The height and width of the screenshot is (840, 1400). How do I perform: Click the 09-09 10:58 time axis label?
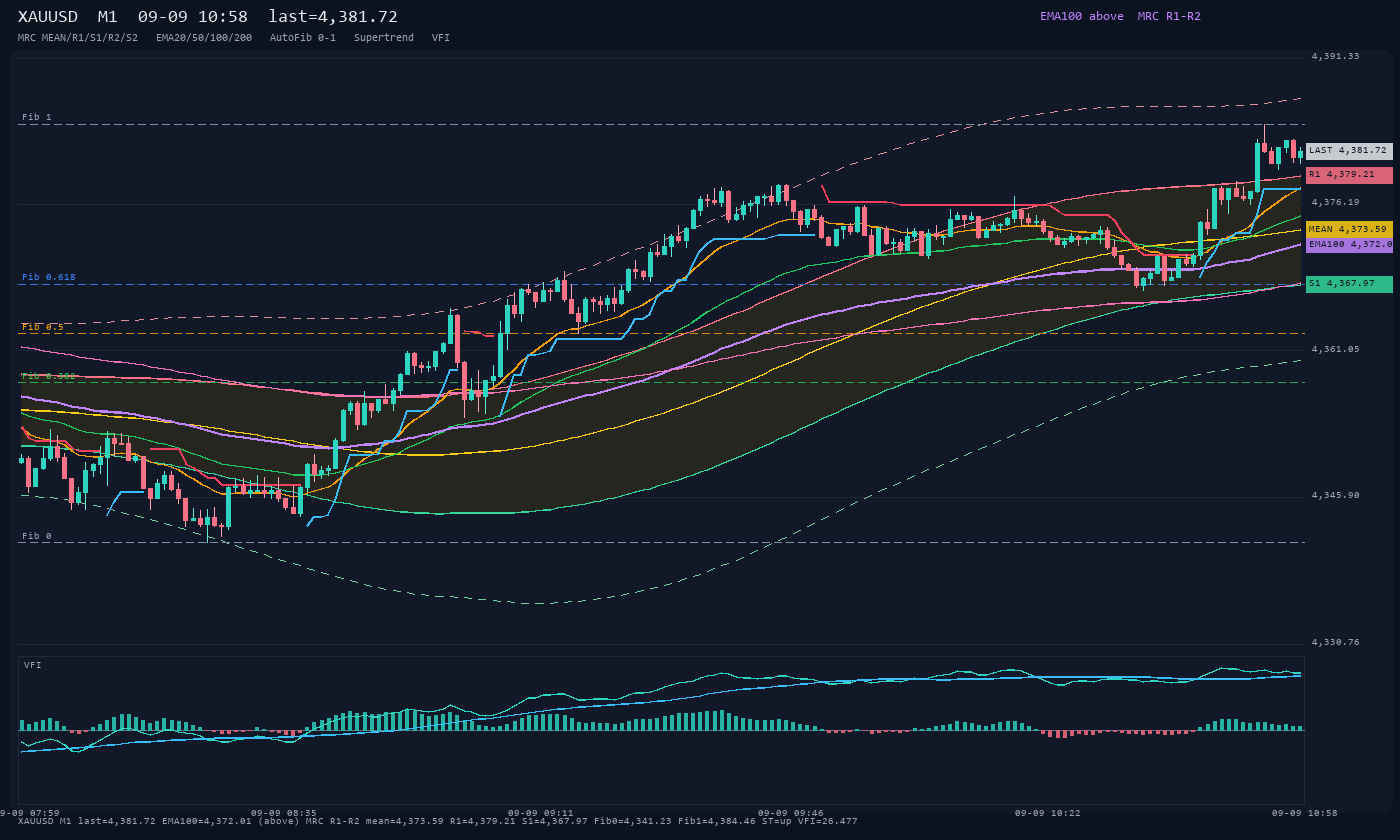[1304, 813]
